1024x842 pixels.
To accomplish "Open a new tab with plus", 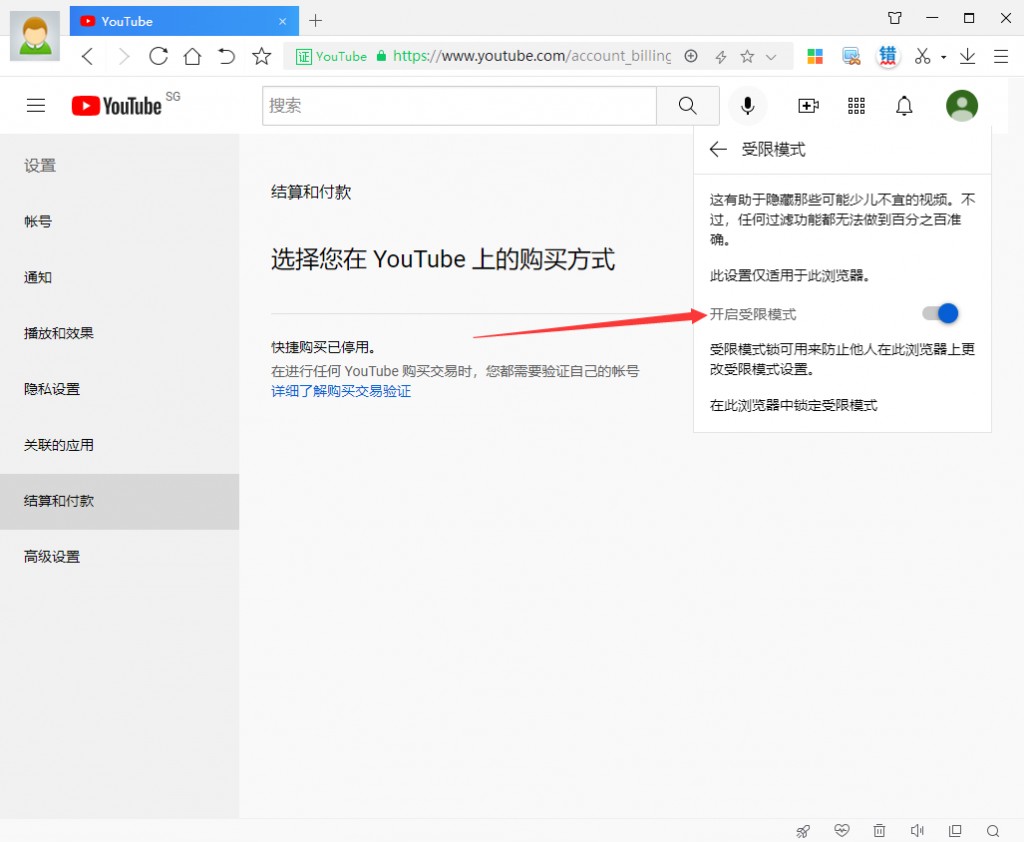I will 315,21.
